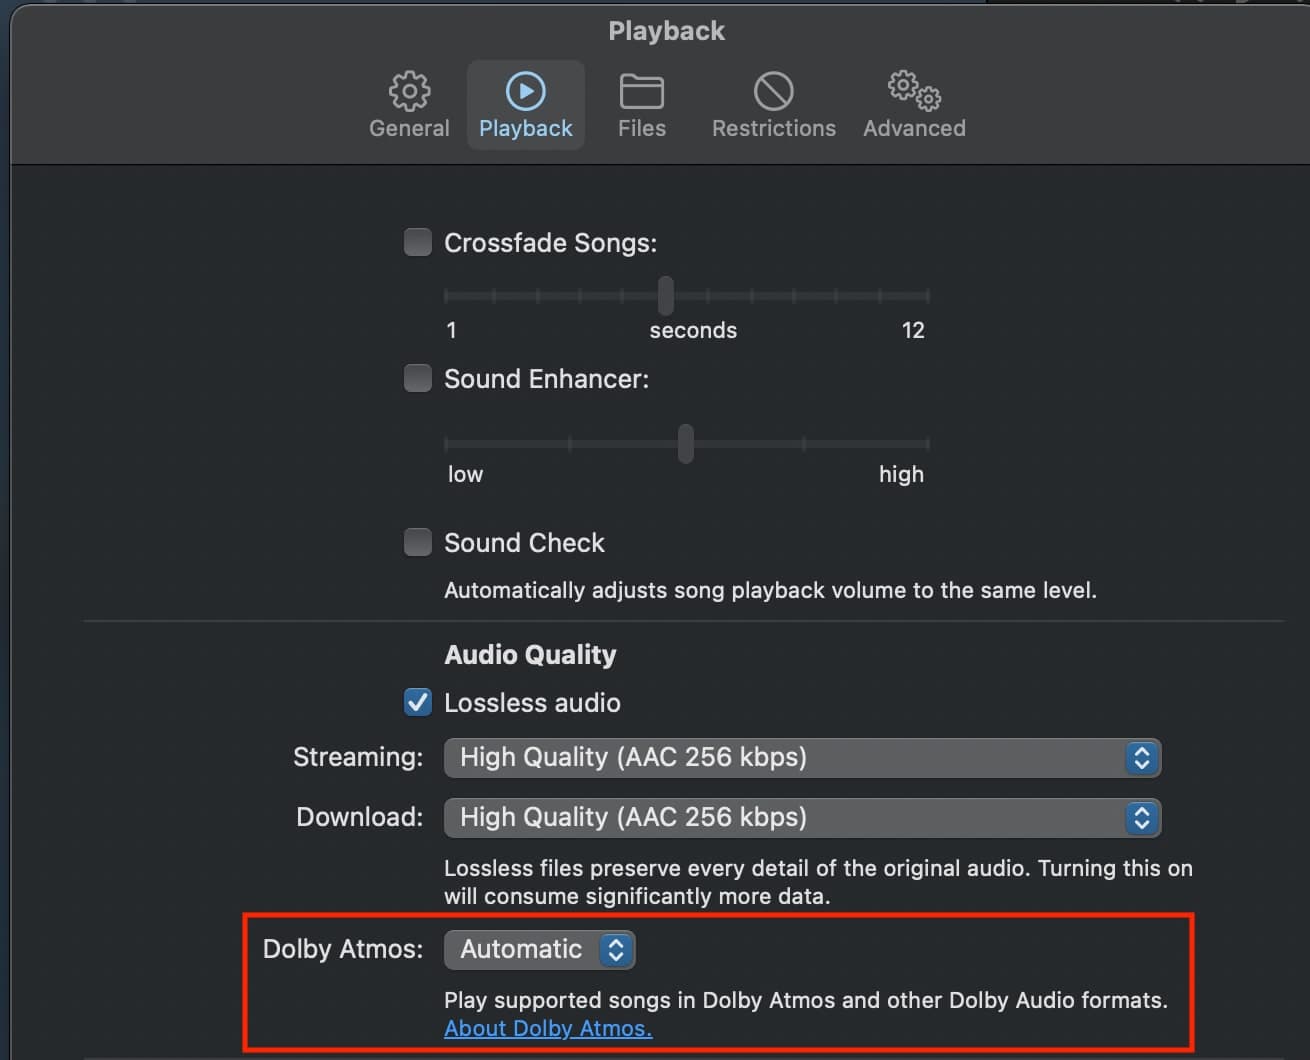Click the Streaming dropdown arrow stepper
Viewport: 1310px width, 1060px height.
[x=1141, y=758]
